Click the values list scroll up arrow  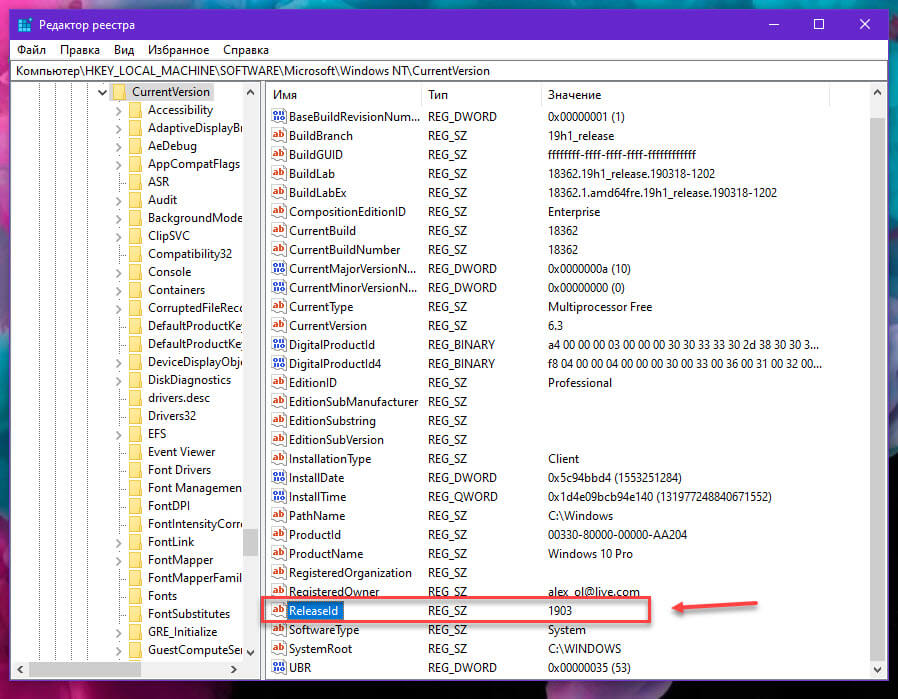(877, 92)
